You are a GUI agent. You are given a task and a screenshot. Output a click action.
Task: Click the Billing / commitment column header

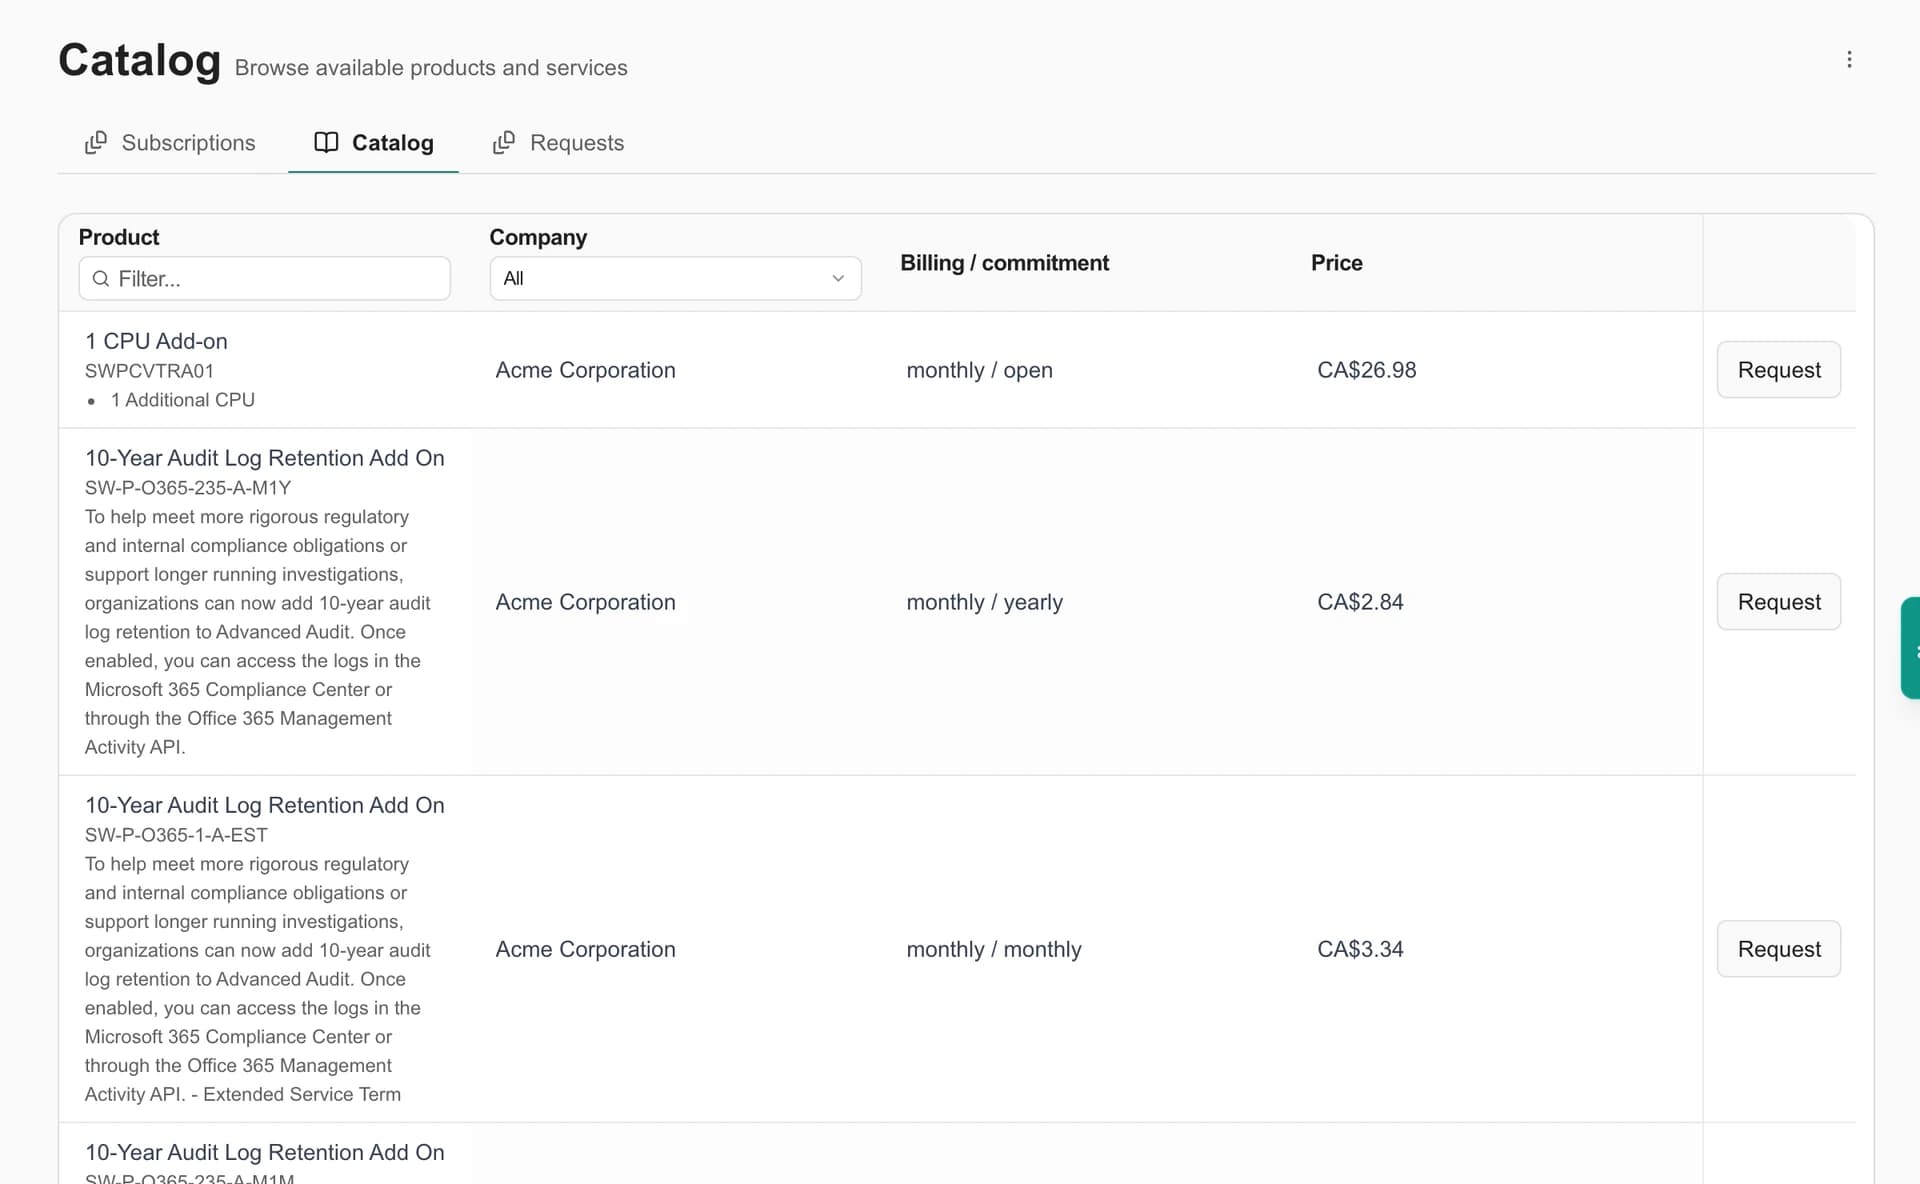pyautogui.click(x=1004, y=263)
